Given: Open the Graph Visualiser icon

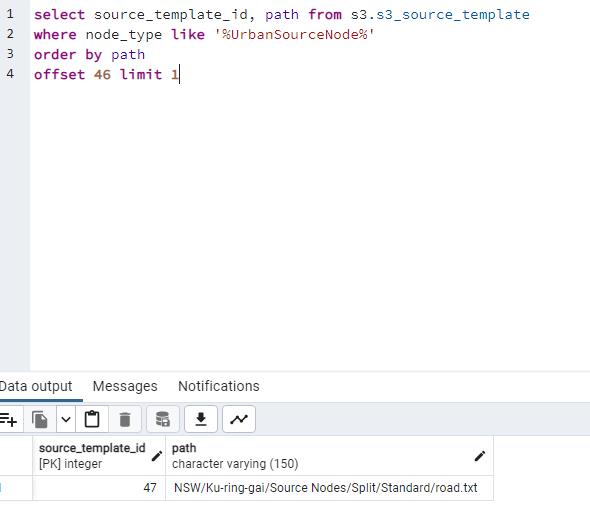Looking at the screenshot, I should (239, 419).
